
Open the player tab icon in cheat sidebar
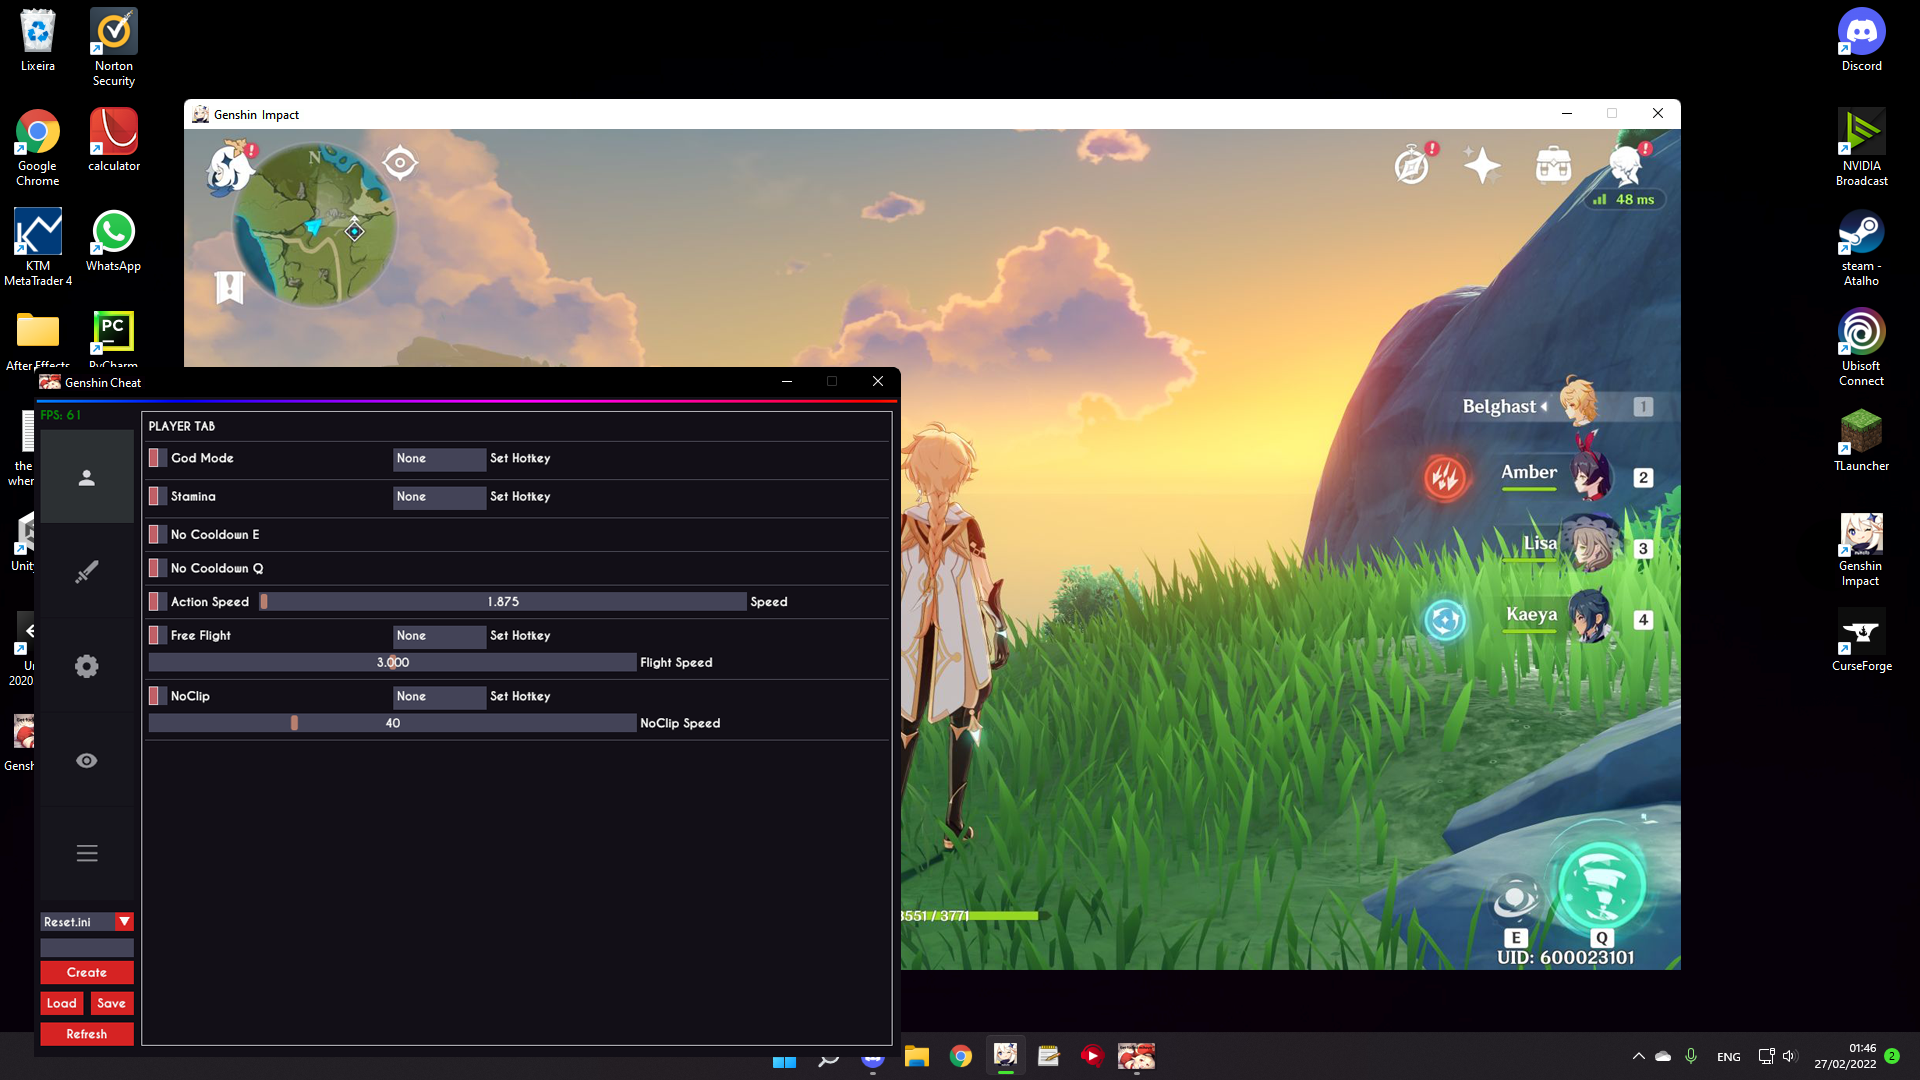click(87, 478)
